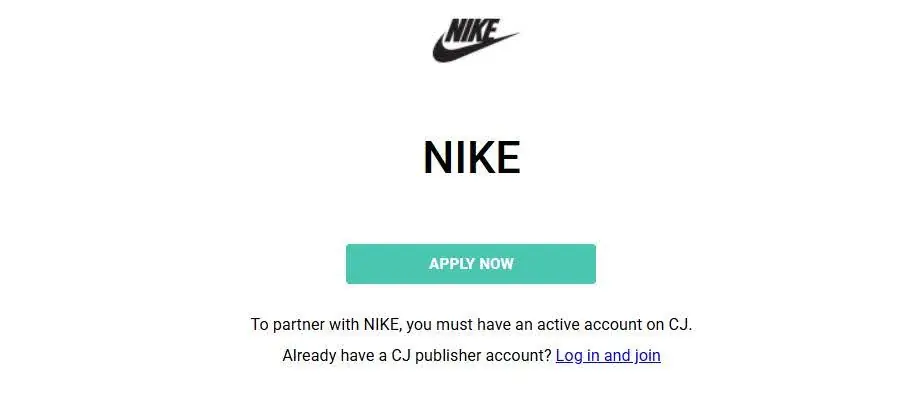Click "To partner with" at the sentence start
Image resolution: width=909 pixels, height=419 pixels.
point(297,324)
